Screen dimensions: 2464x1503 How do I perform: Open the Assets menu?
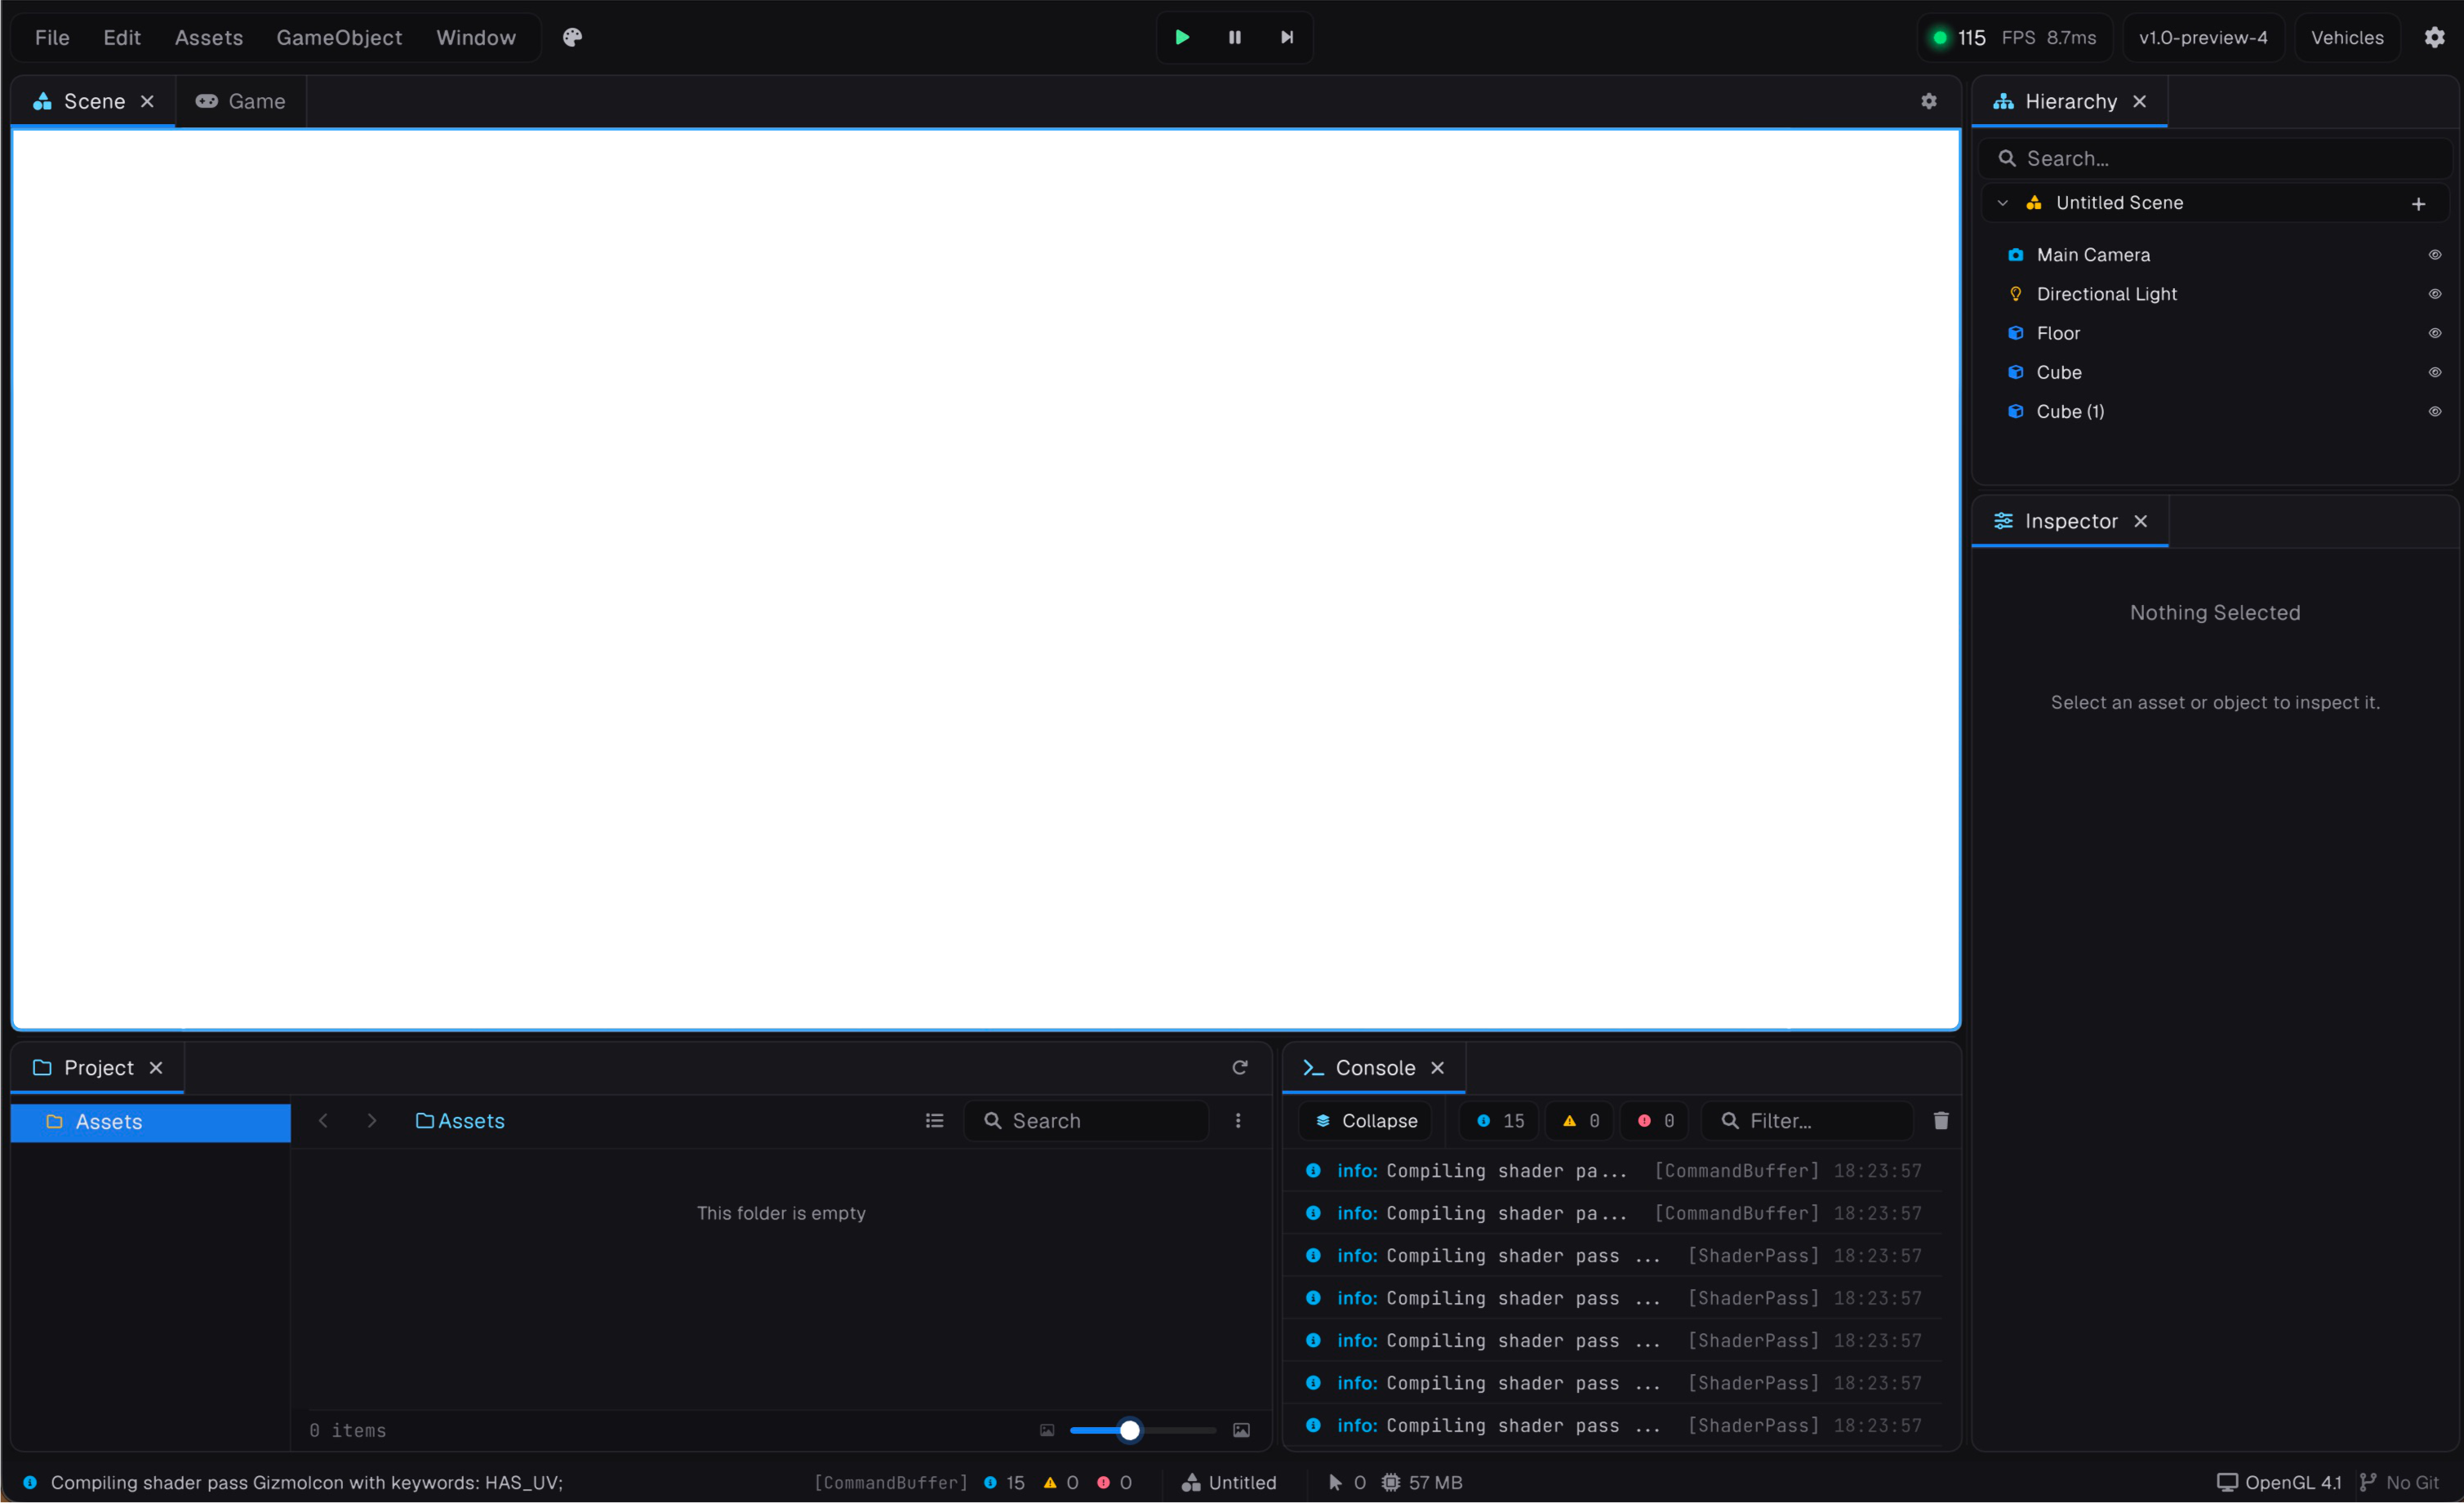pos(209,37)
